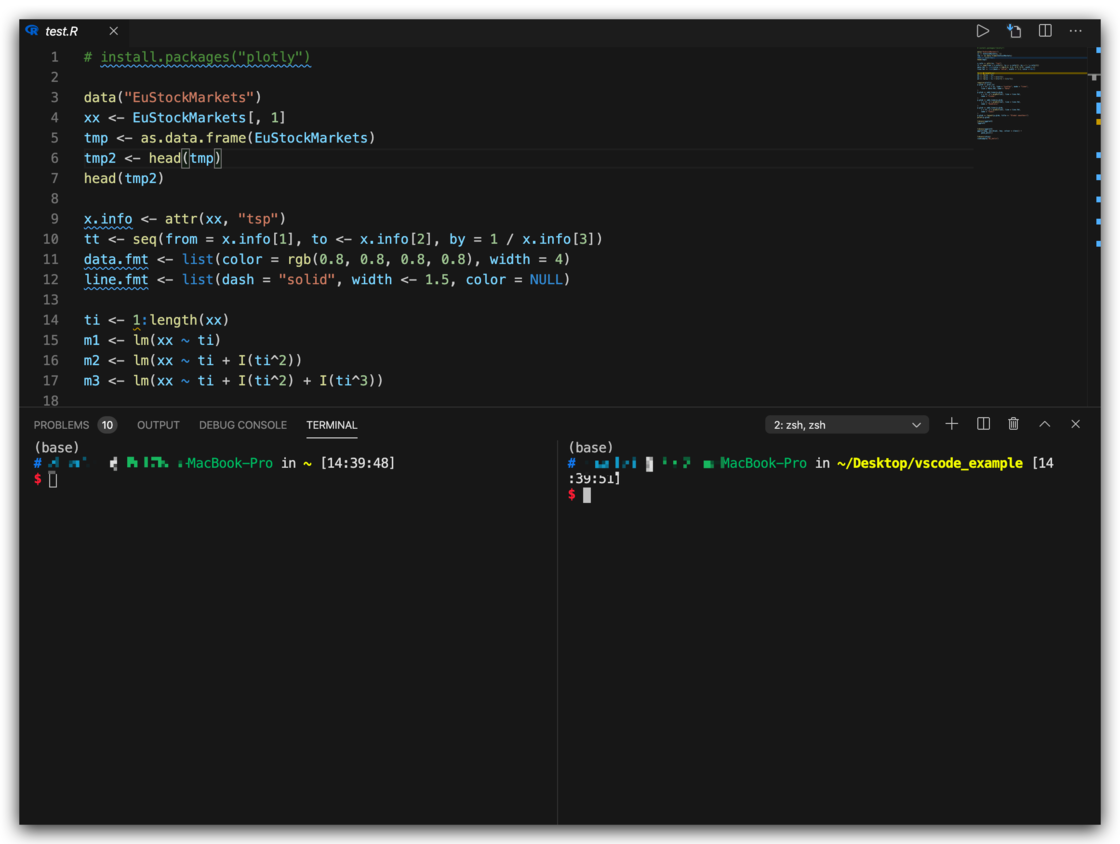Click line number 14 in the editor gutter
This screenshot has width=1120, height=844.
pyautogui.click(x=51, y=320)
